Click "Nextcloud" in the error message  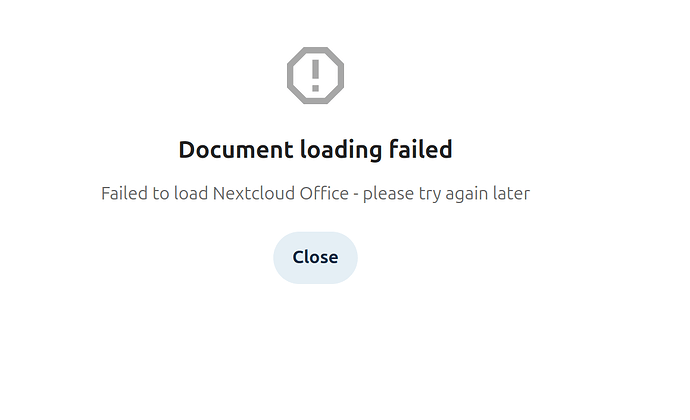click(x=253, y=194)
